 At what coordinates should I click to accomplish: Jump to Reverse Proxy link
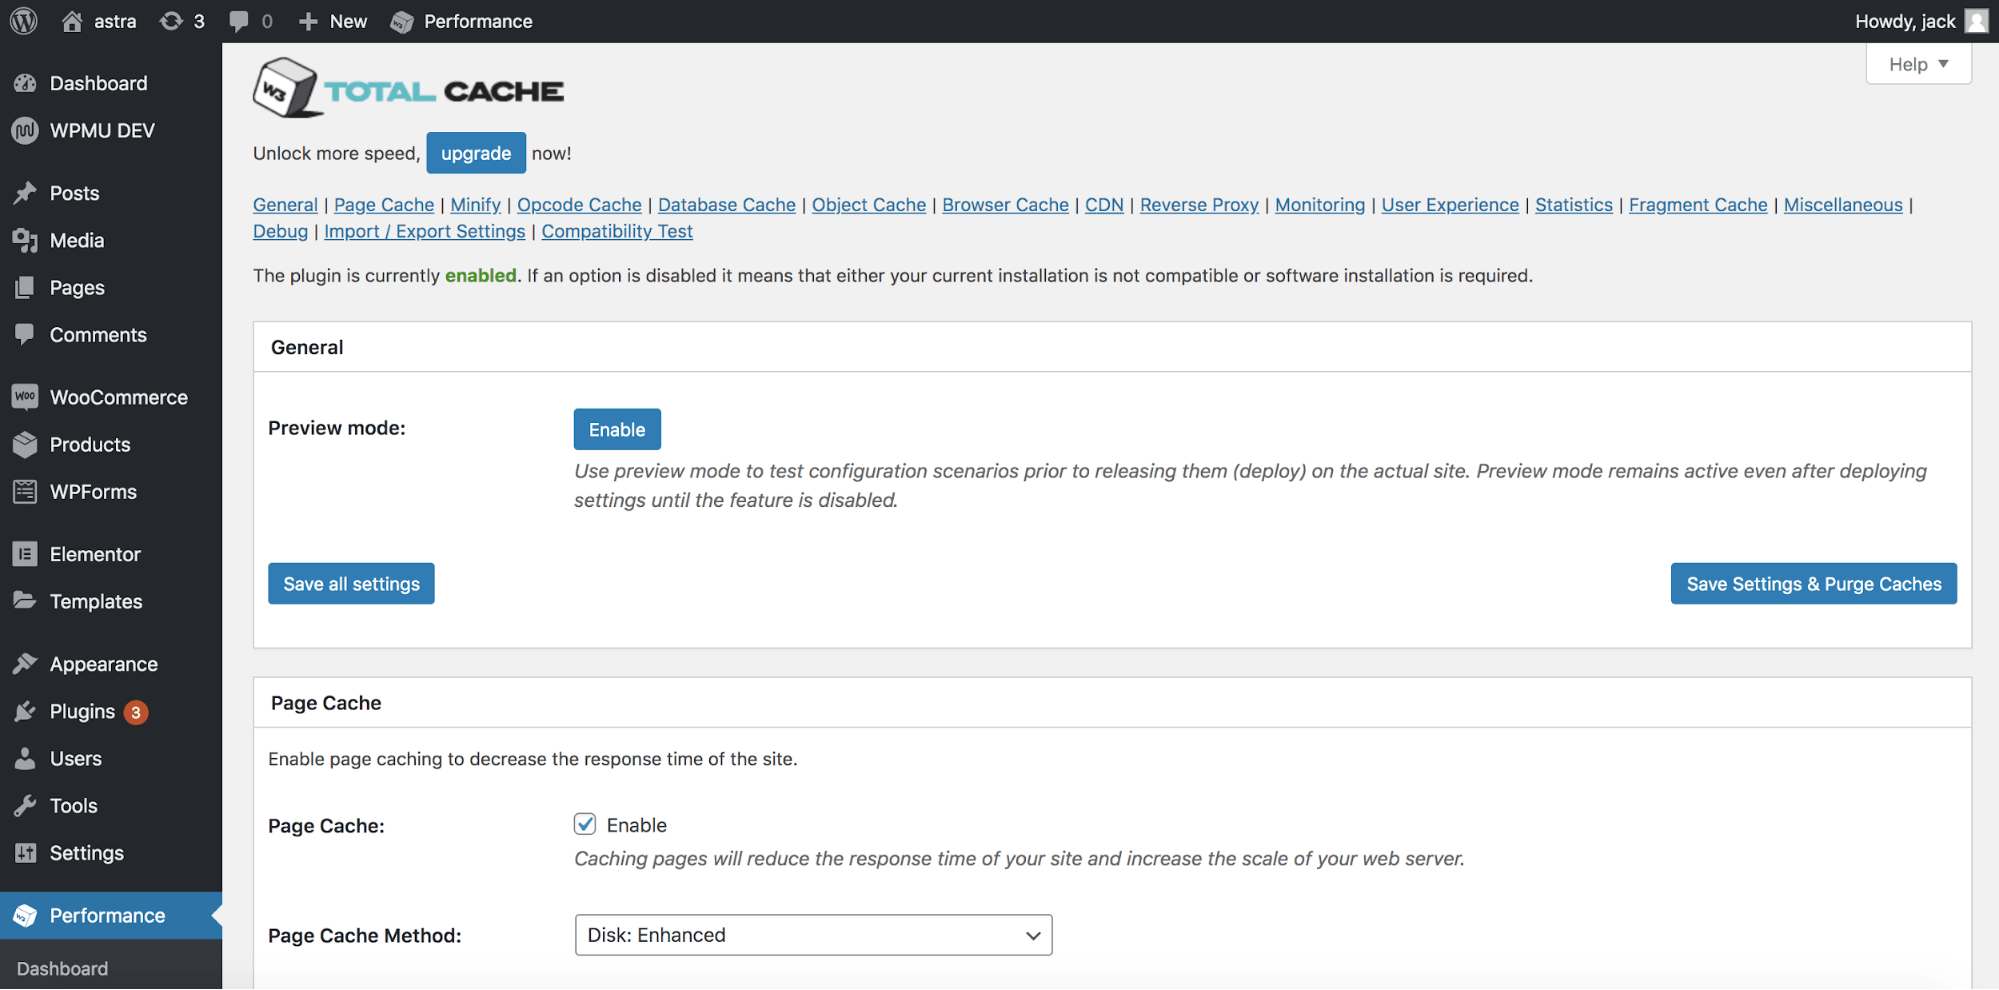(x=1199, y=204)
